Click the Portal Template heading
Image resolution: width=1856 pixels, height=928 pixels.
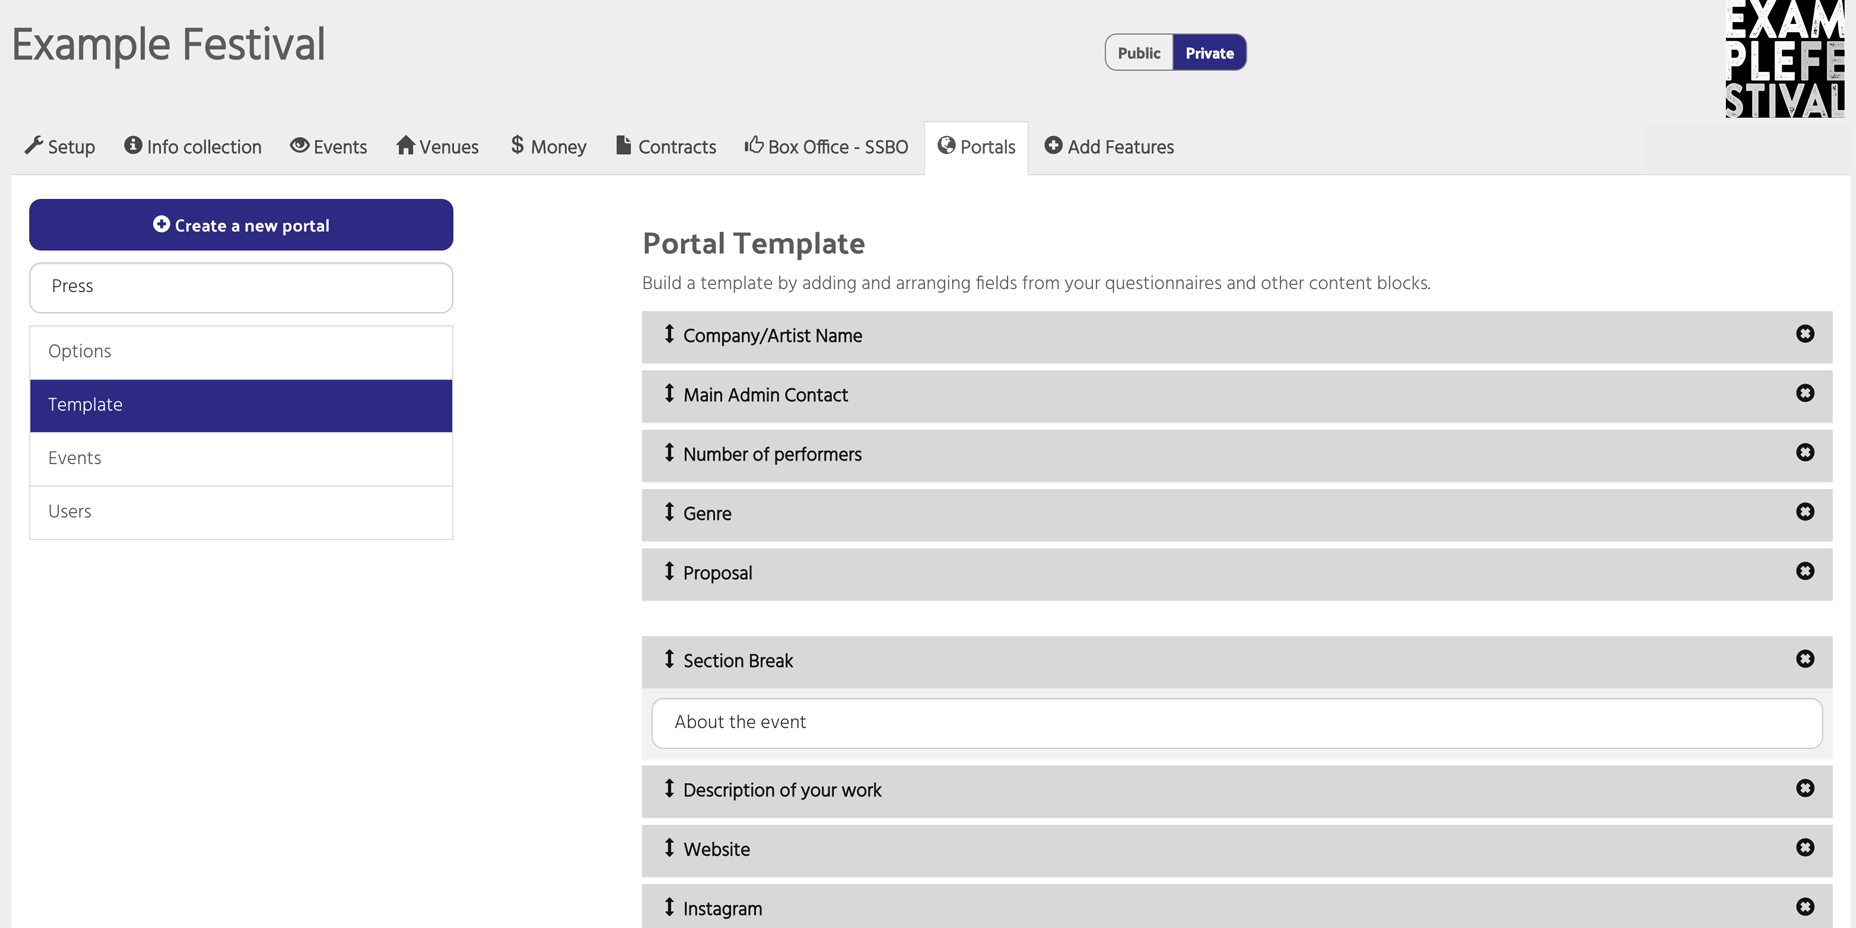(754, 243)
